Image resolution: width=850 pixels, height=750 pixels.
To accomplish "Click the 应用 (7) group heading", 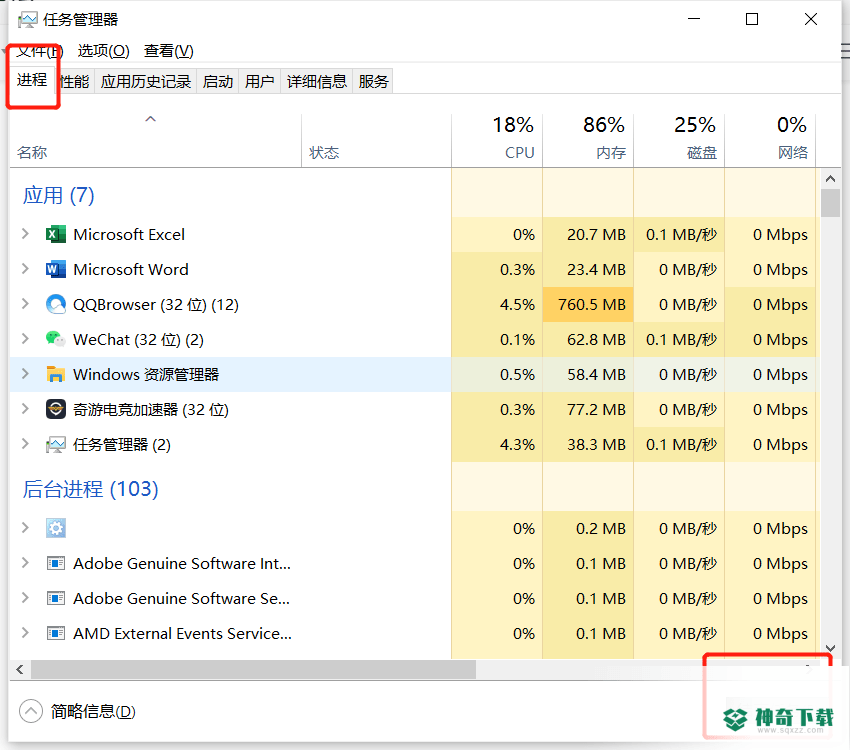I will tap(59, 195).
